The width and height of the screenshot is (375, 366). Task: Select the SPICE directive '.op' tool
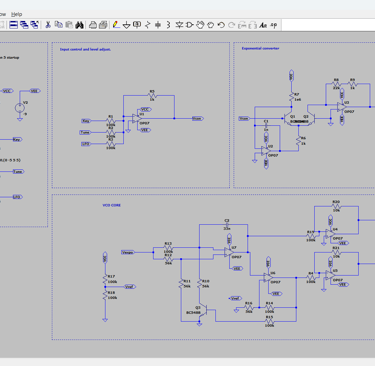click(274, 25)
